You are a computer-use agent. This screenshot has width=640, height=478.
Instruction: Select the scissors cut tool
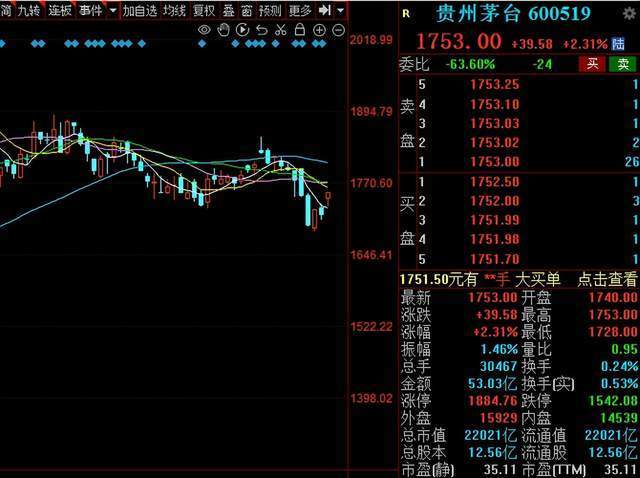point(281,30)
